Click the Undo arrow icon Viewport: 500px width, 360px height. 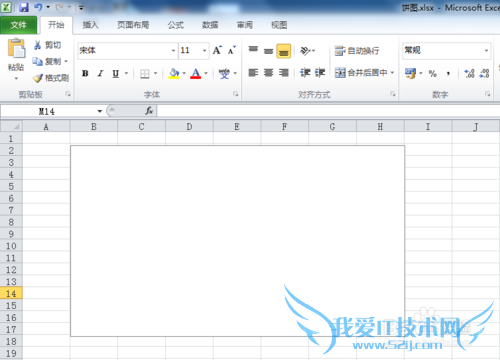click(38, 7)
